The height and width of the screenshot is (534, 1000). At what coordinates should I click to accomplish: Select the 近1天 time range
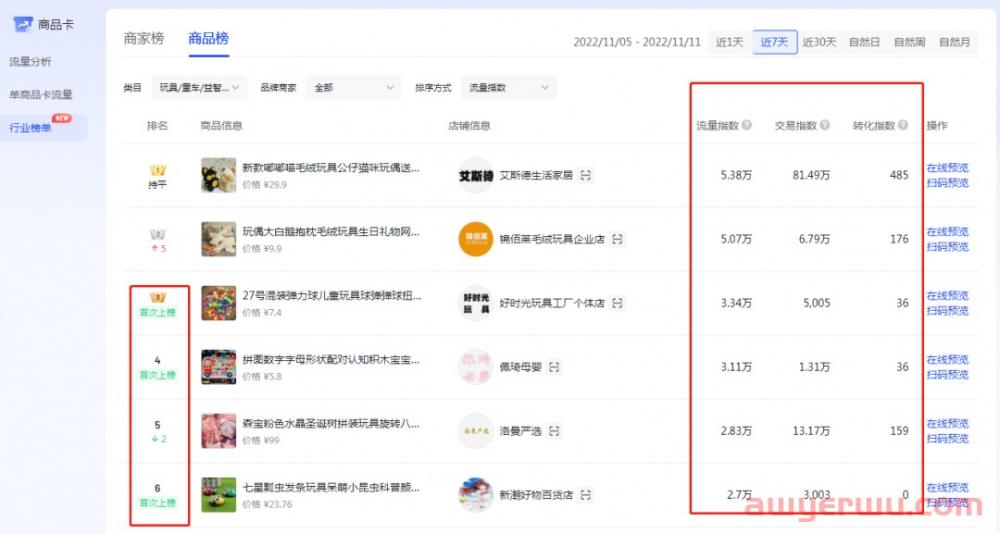click(x=730, y=42)
